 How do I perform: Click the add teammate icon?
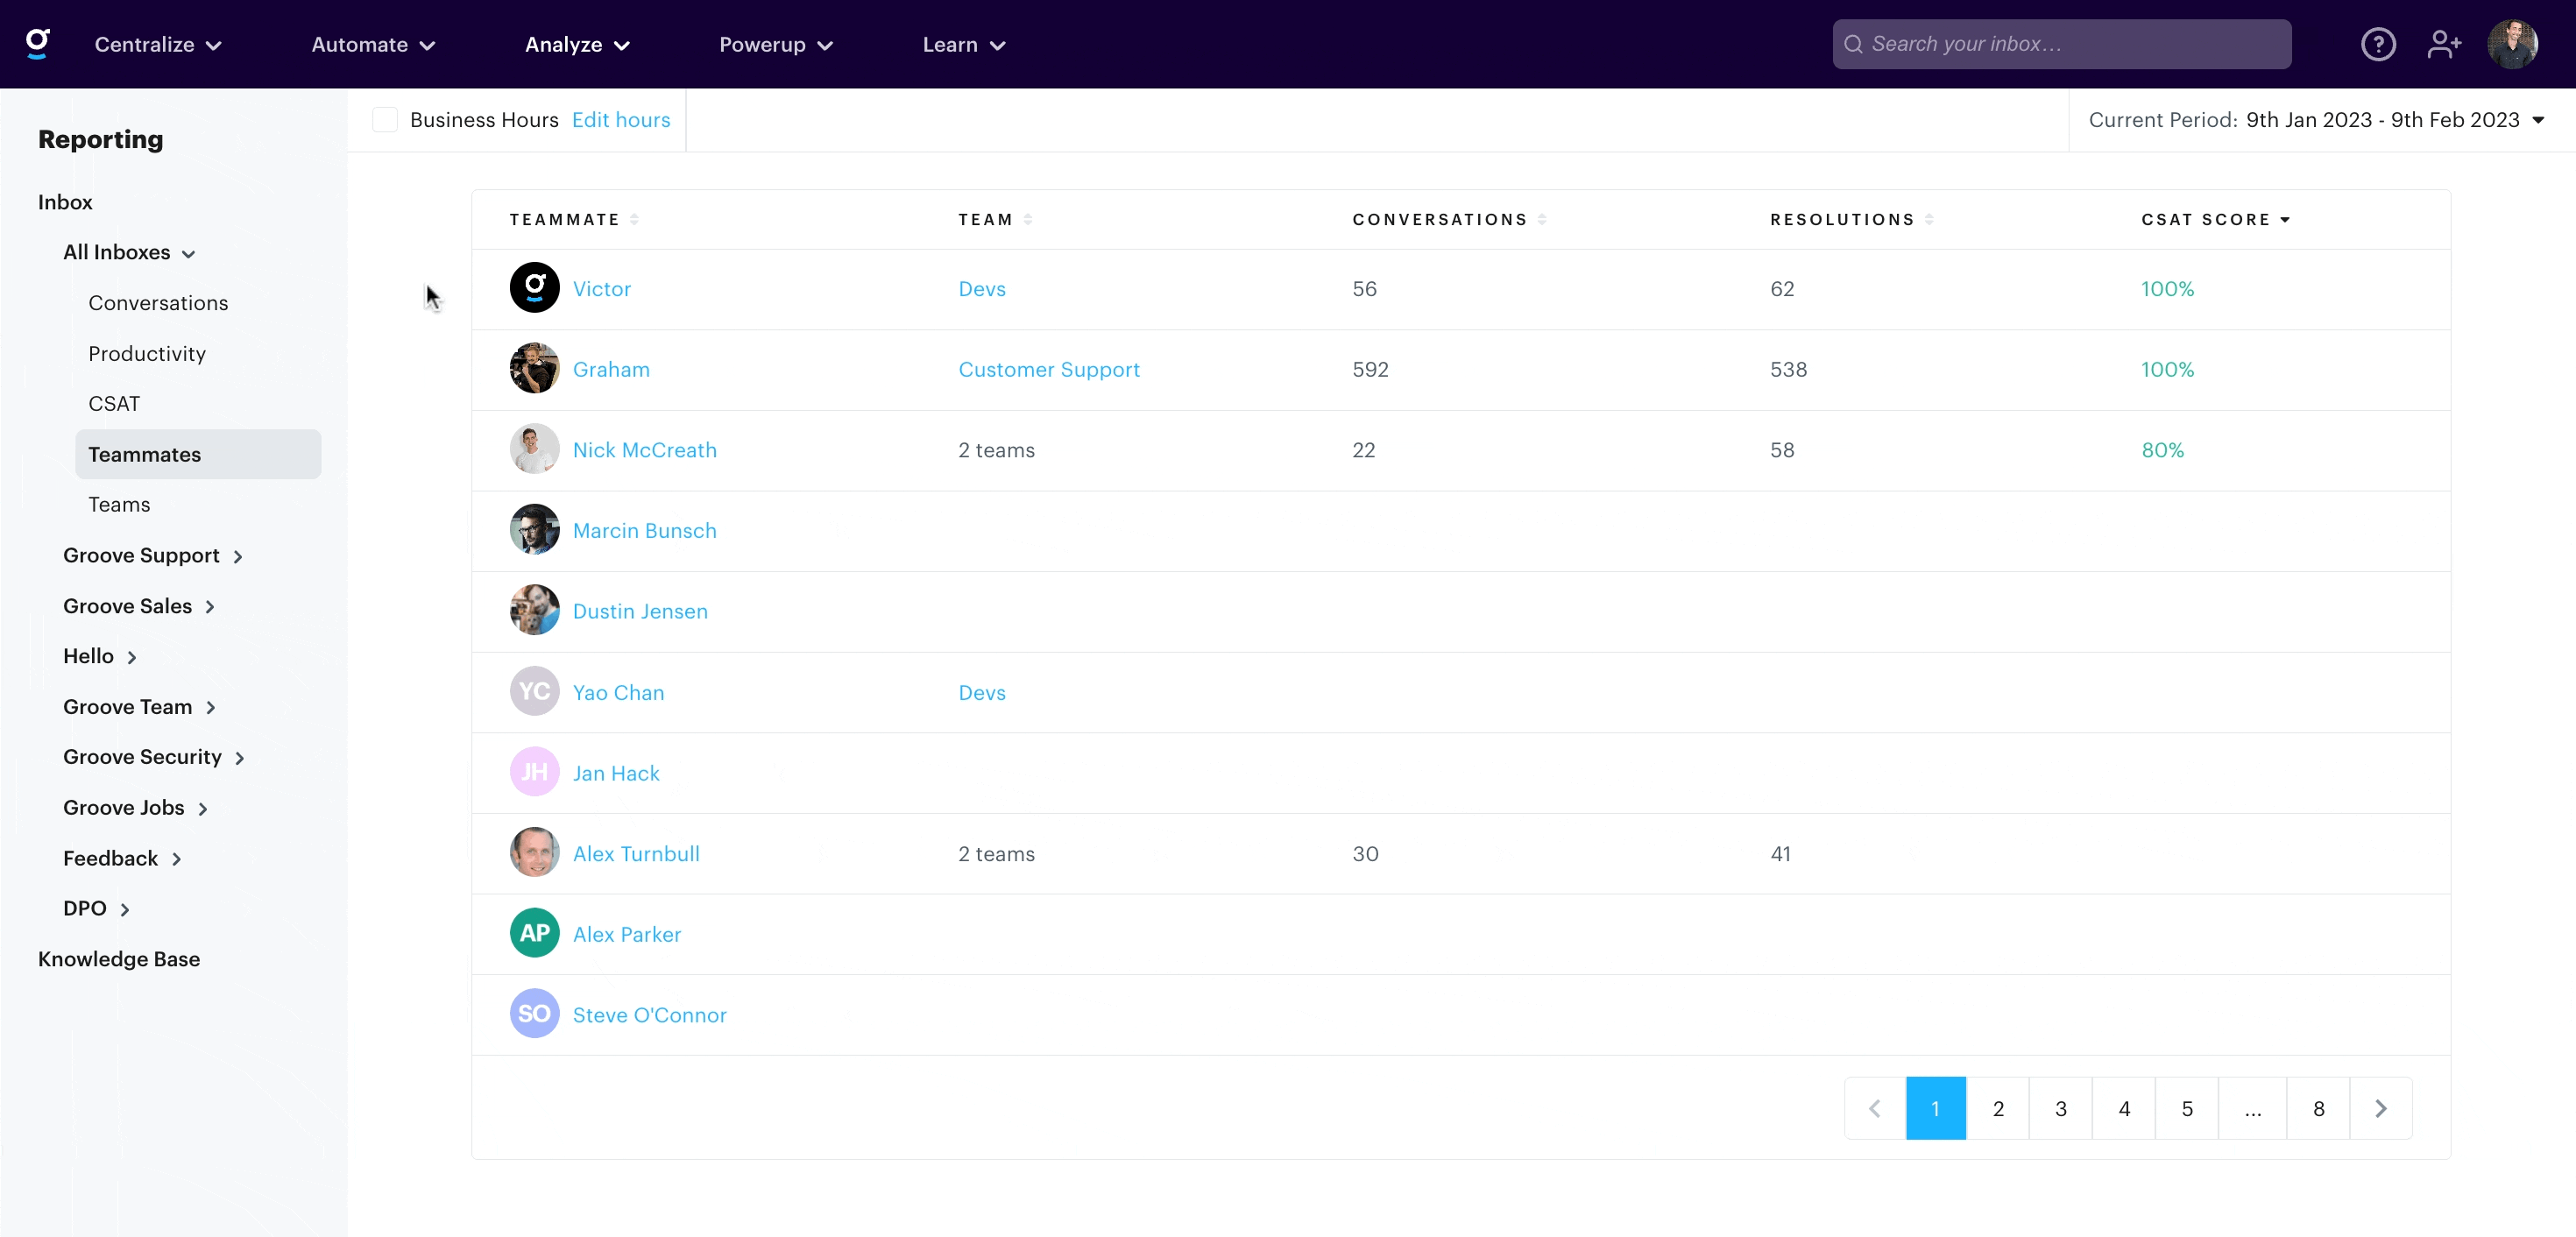click(2443, 44)
